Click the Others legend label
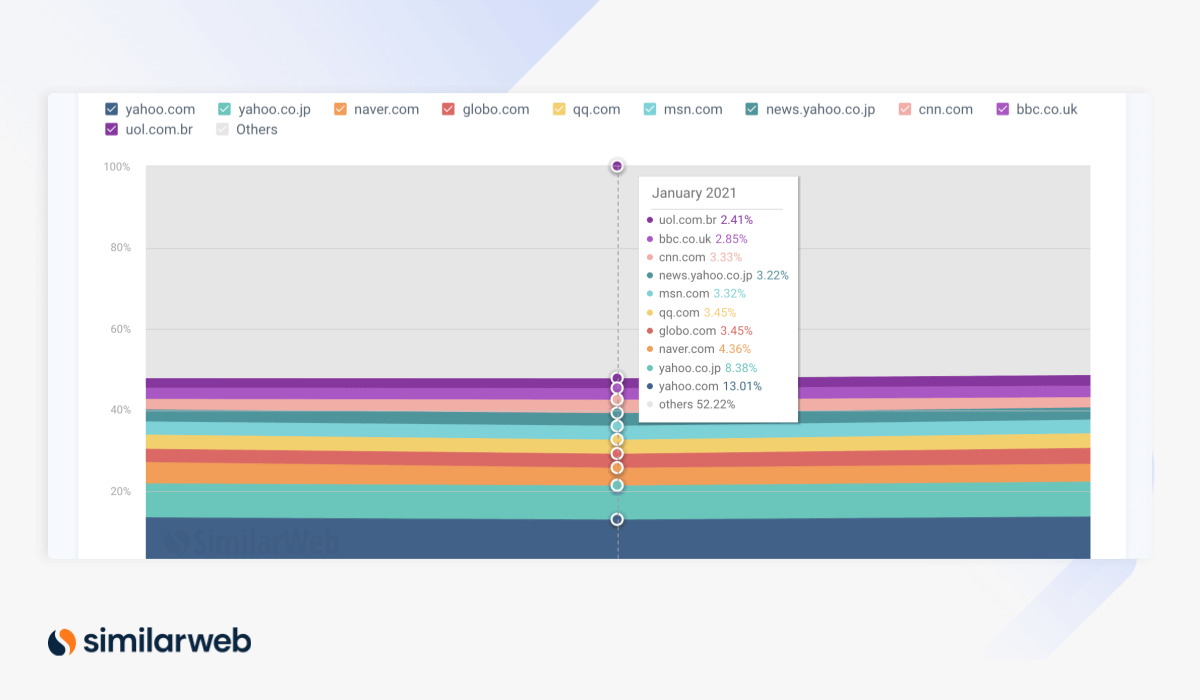Viewport: 1200px width, 700px height. (257, 129)
